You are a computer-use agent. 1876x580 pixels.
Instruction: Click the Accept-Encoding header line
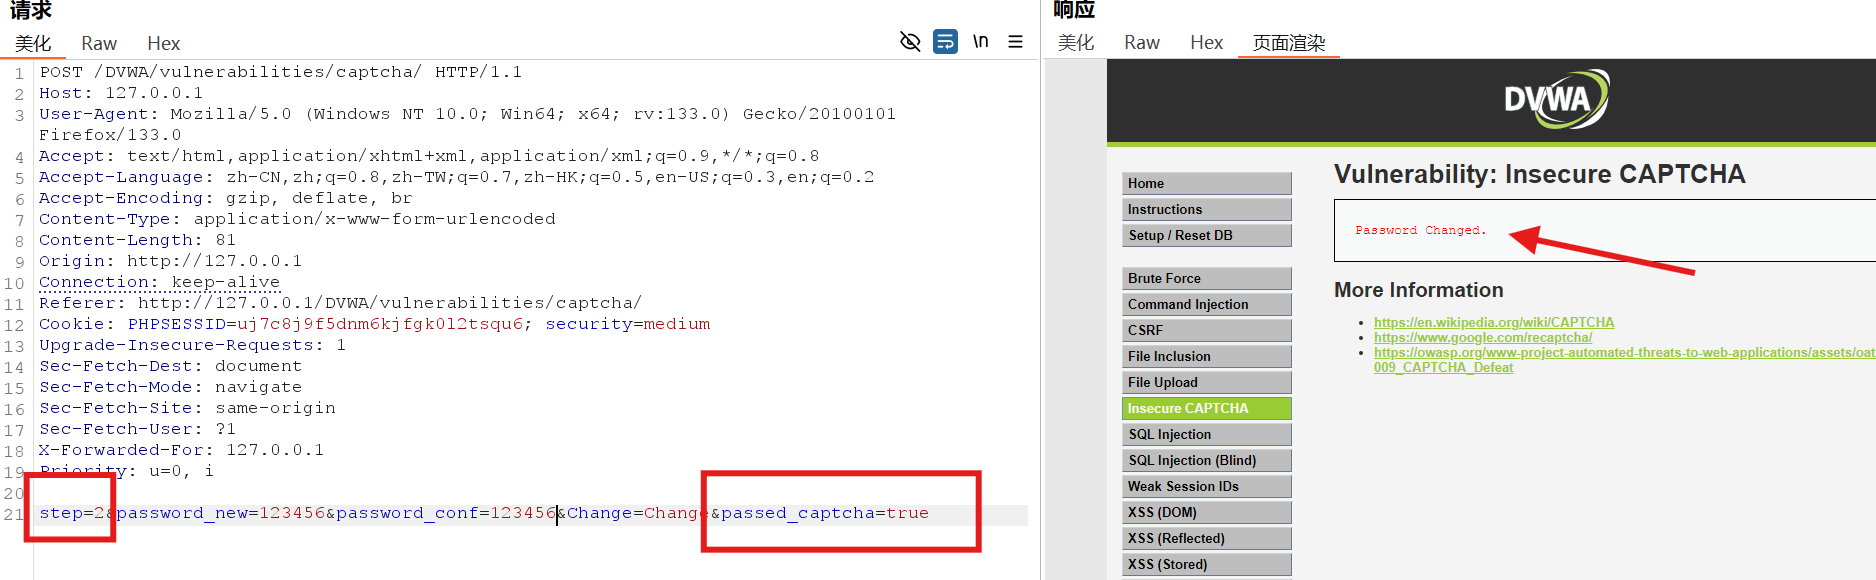pyautogui.click(x=225, y=198)
